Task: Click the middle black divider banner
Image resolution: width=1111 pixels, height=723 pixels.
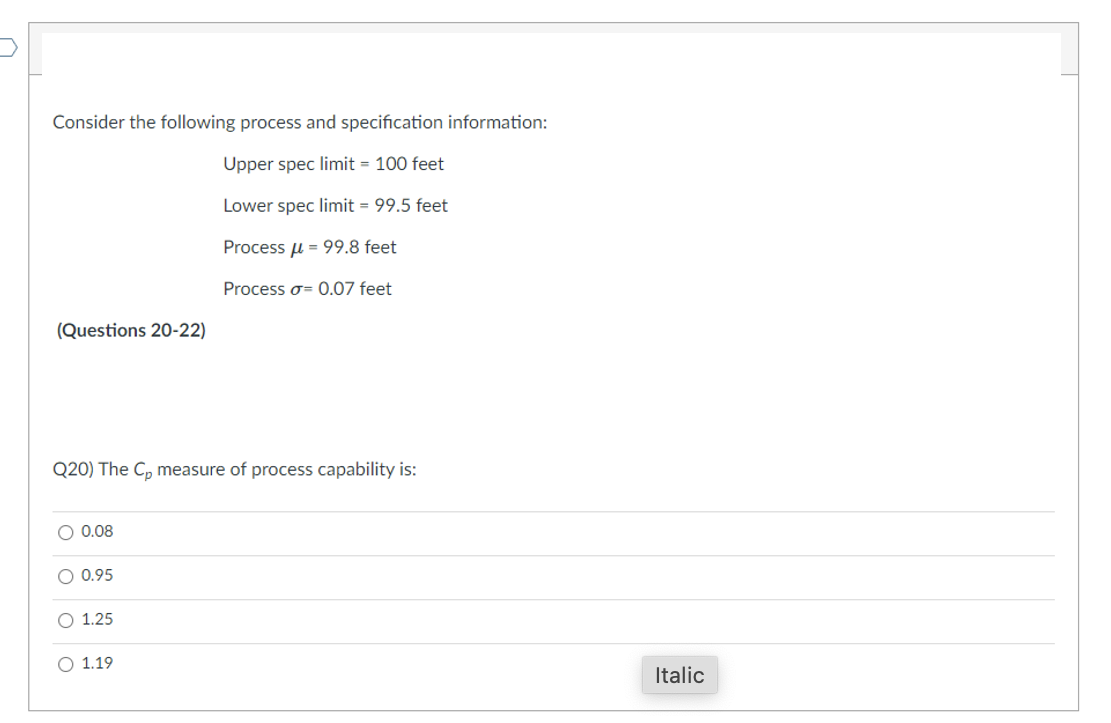Action: pos(550,398)
